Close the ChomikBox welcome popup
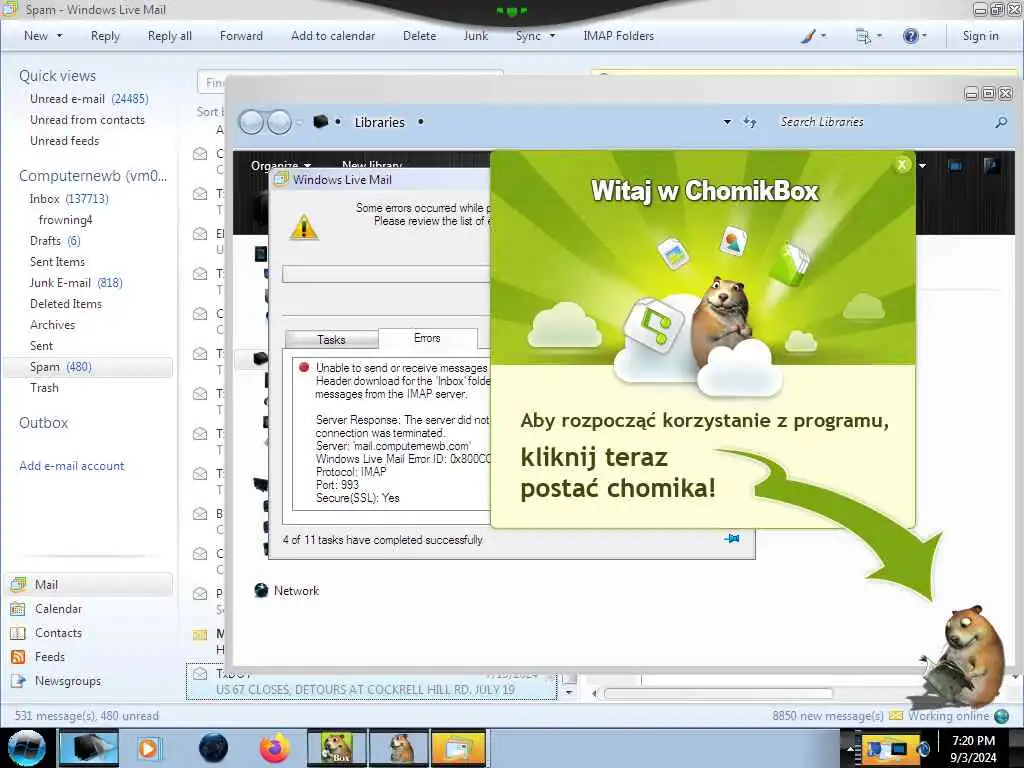The image size is (1024, 768). tap(902, 165)
